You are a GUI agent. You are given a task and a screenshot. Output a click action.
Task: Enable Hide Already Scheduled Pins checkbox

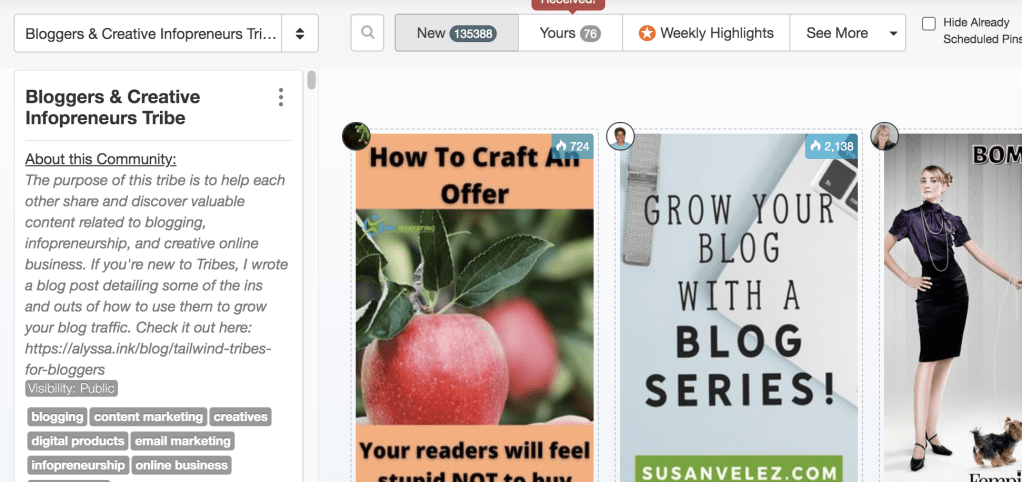click(929, 24)
